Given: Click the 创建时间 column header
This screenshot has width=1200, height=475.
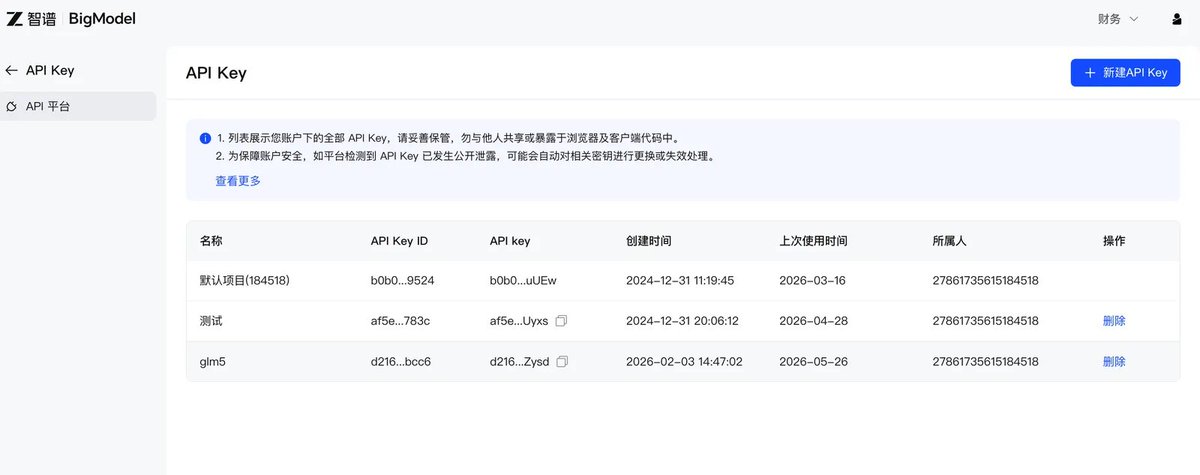Looking at the screenshot, I should (x=648, y=241).
